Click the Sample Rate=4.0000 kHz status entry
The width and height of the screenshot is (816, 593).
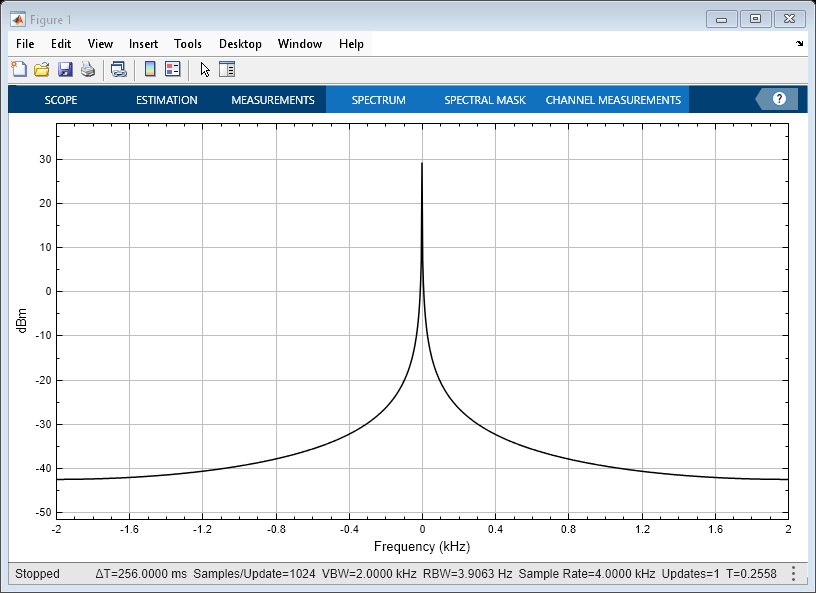pyautogui.click(x=586, y=574)
